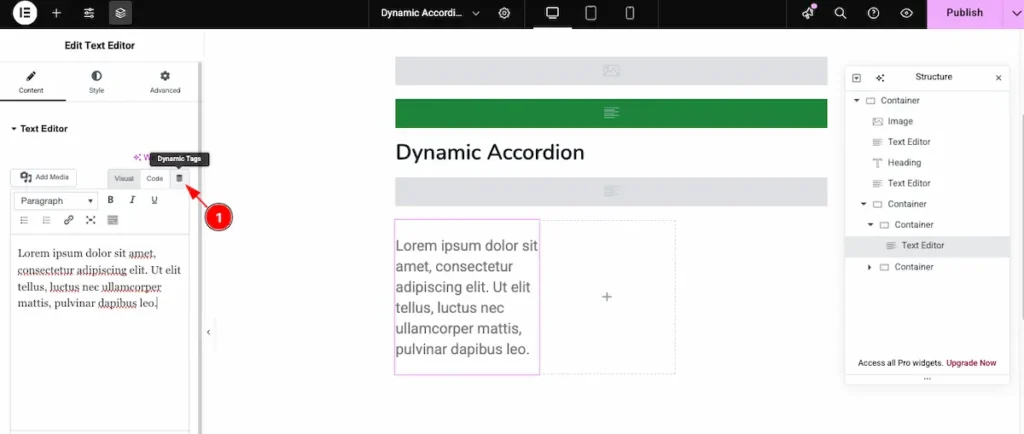Switch to mobile device preview

pos(630,13)
